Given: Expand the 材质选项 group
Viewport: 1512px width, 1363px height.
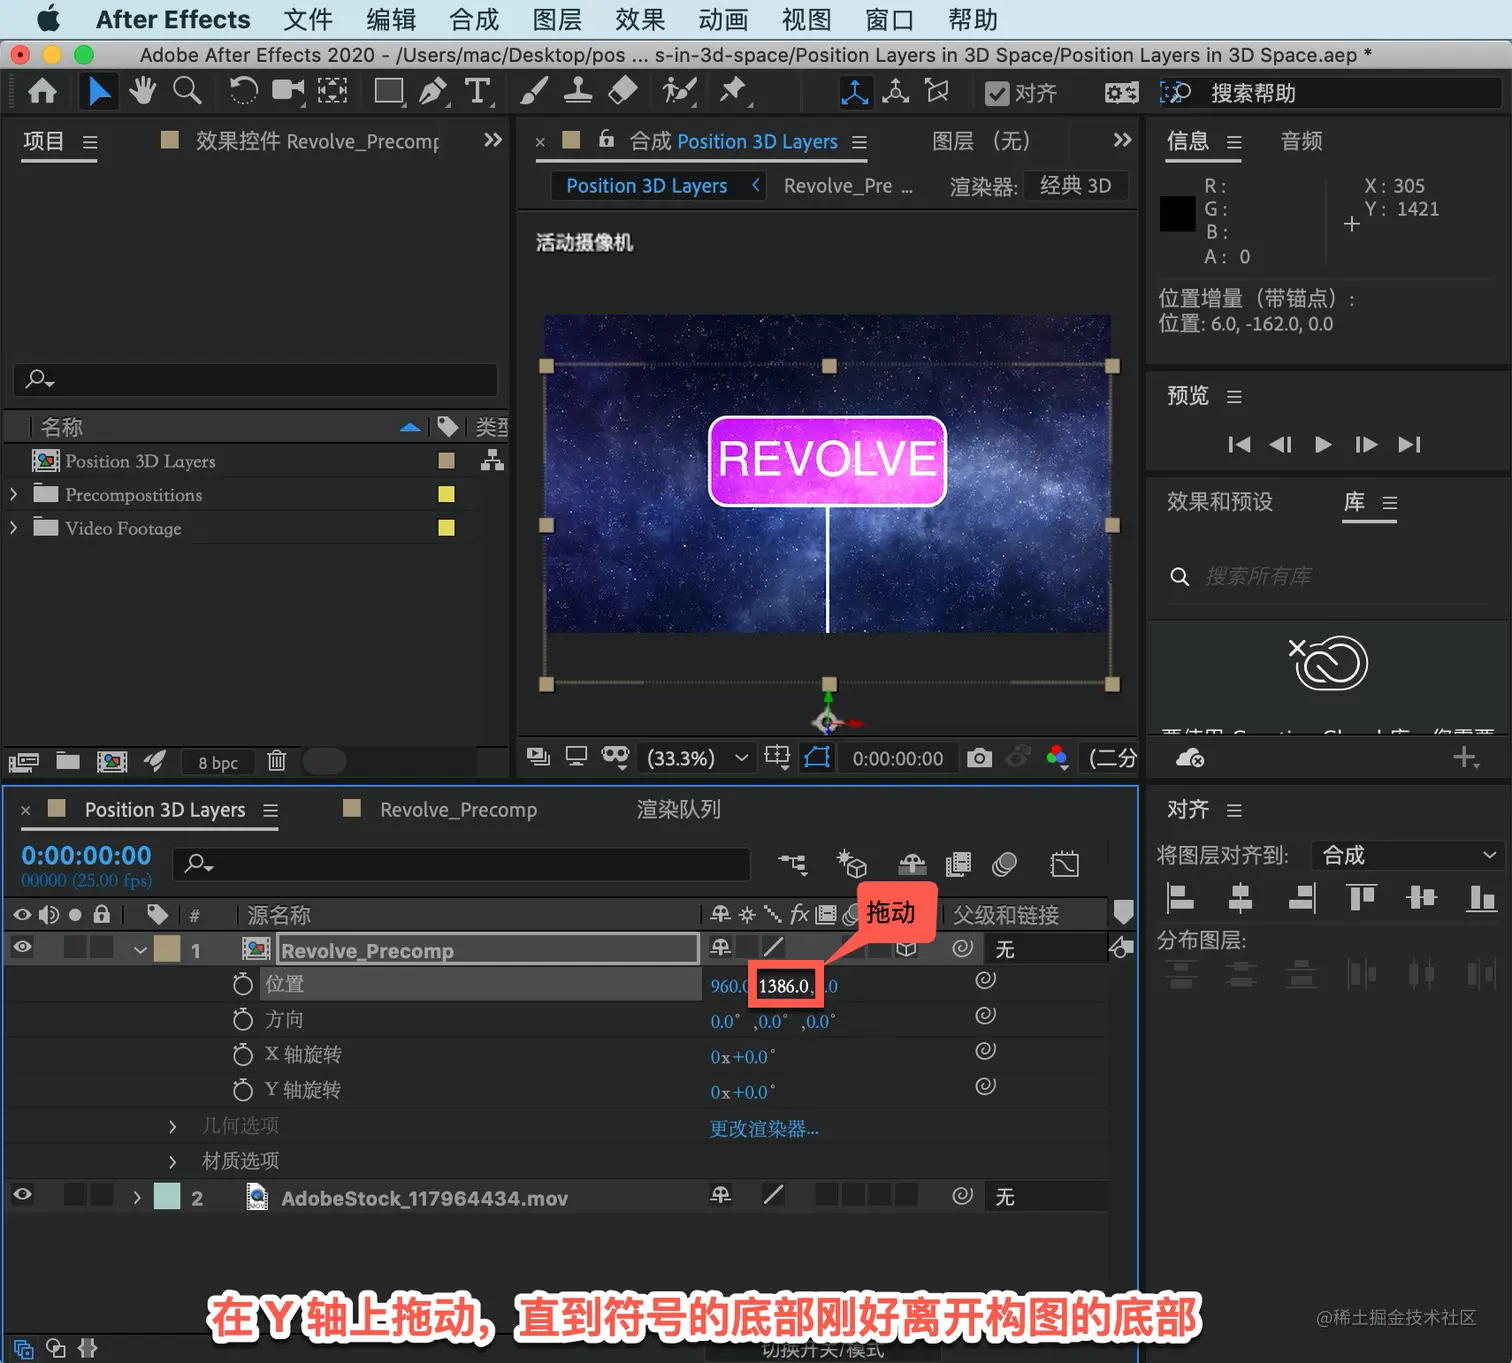Looking at the screenshot, I should [172, 1161].
